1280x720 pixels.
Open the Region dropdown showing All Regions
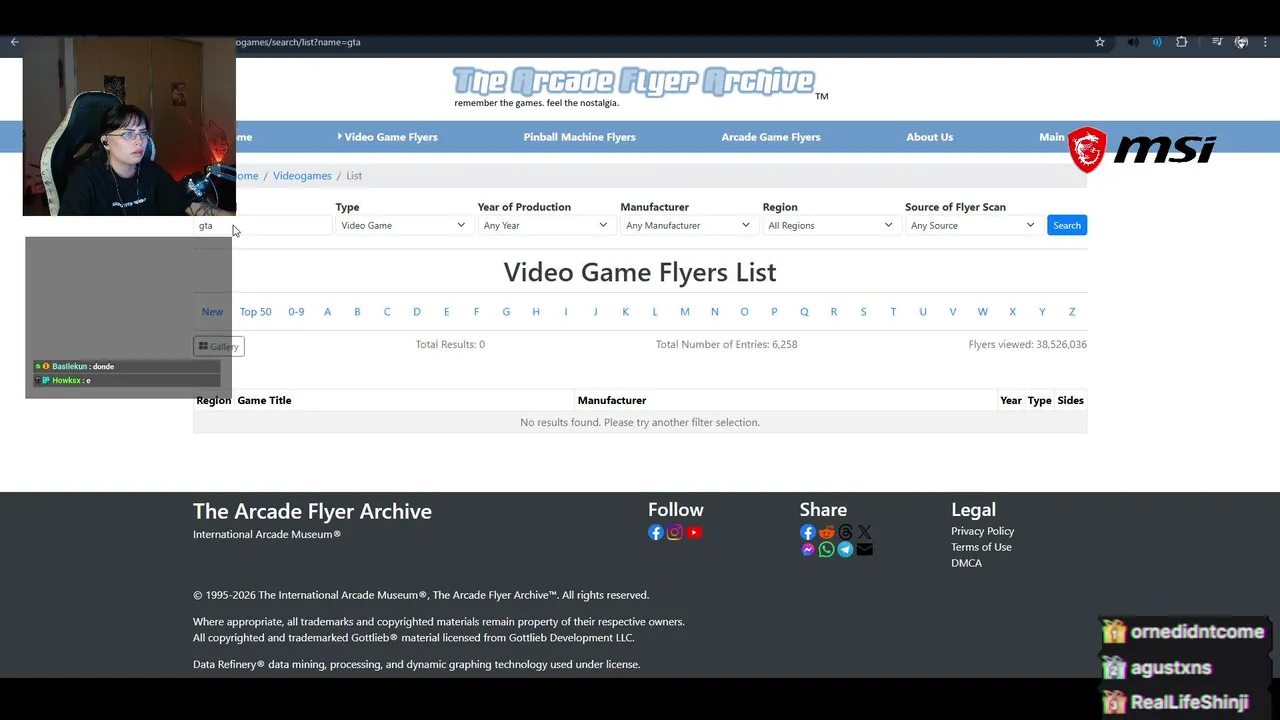[830, 225]
